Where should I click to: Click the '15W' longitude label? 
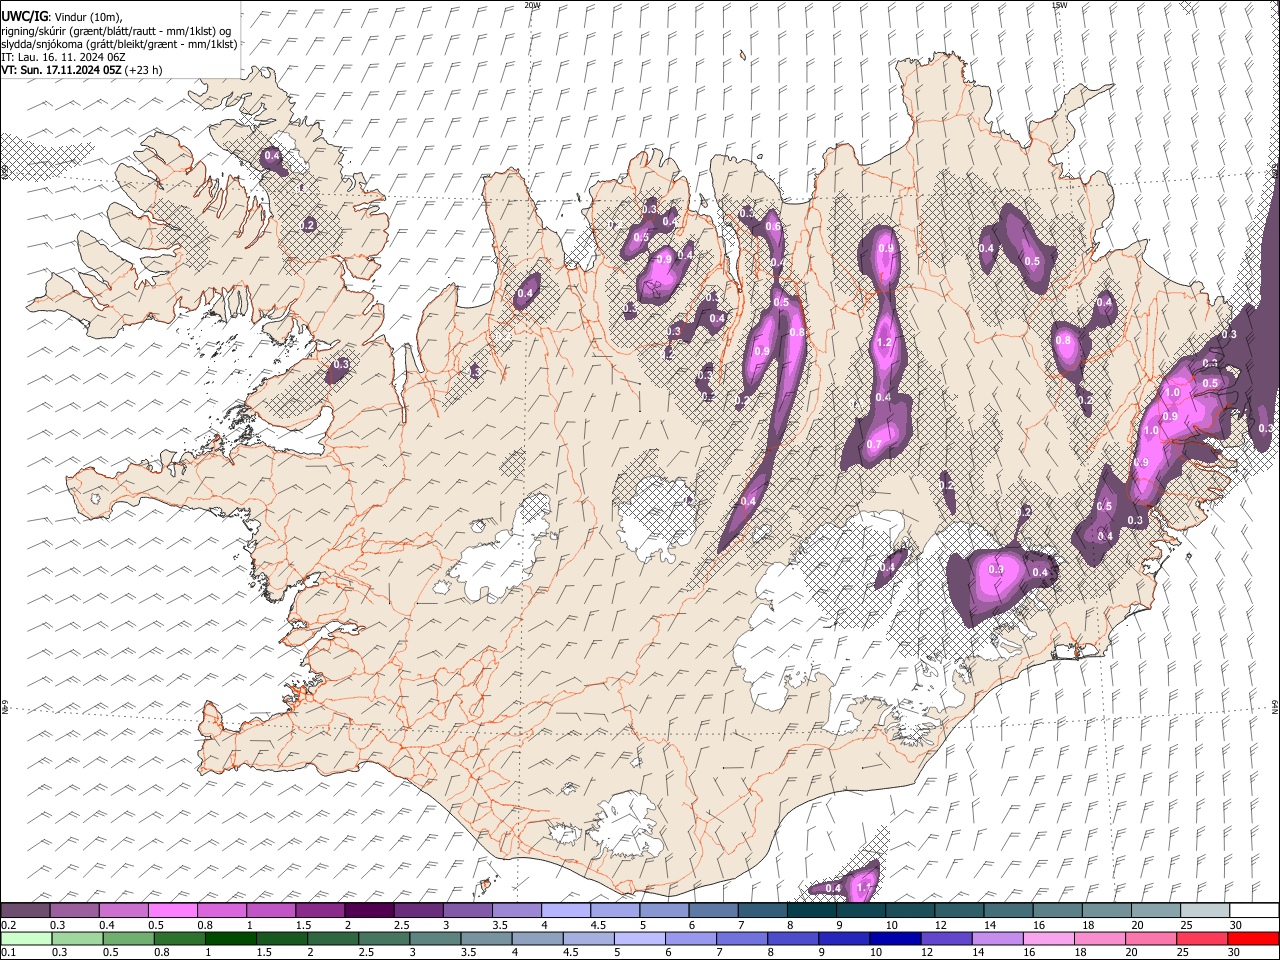point(1059,5)
